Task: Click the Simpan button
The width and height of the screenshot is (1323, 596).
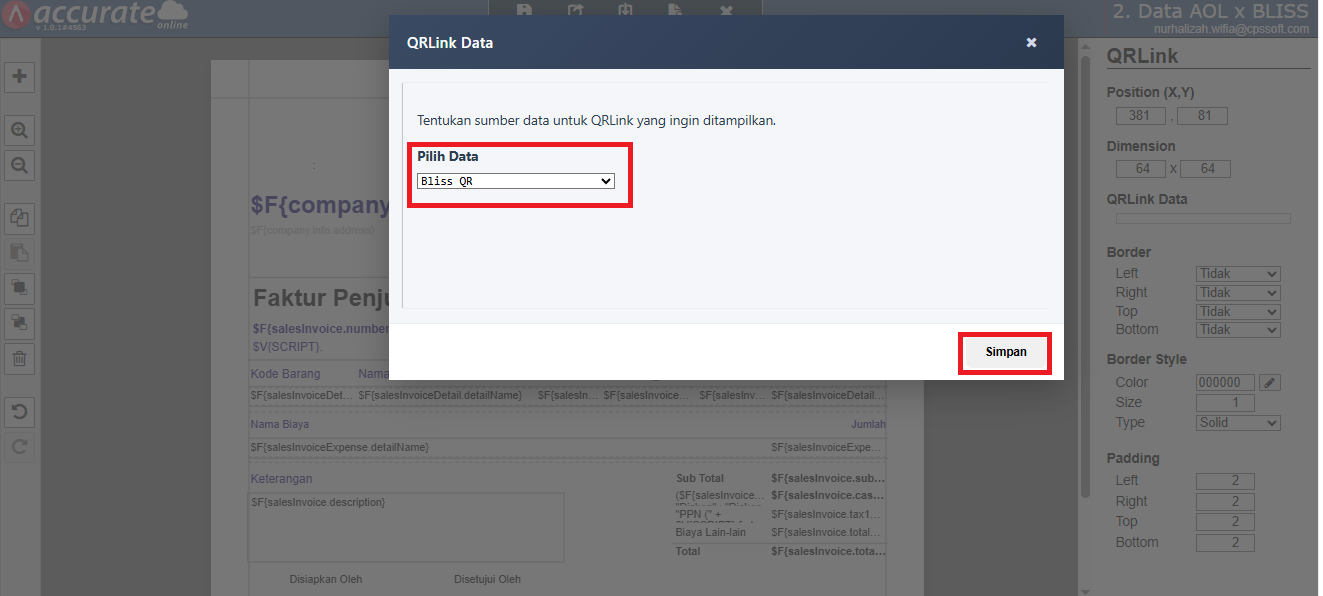Action: (x=1005, y=352)
